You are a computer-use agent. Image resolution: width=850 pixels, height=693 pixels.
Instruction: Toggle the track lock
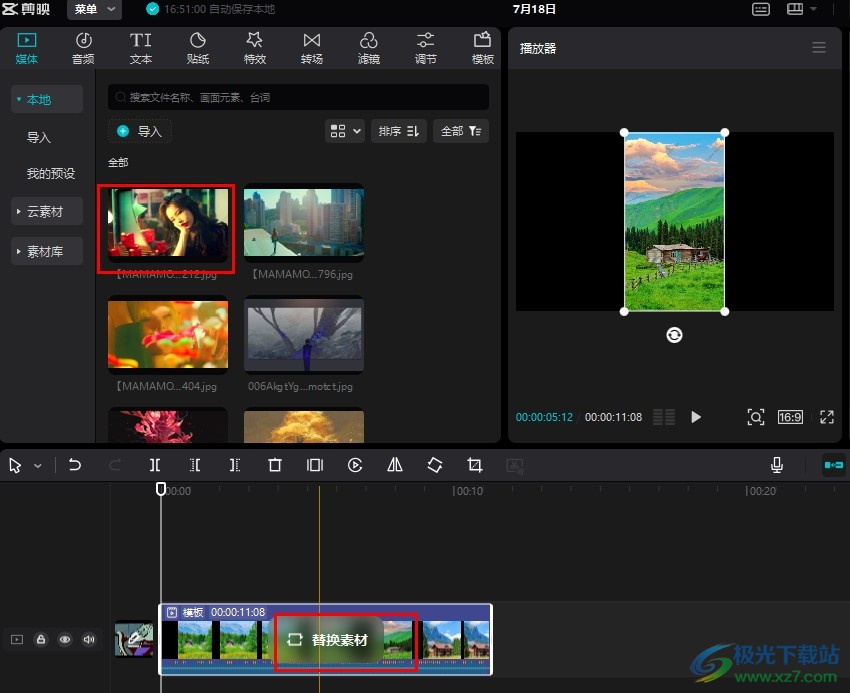point(41,639)
